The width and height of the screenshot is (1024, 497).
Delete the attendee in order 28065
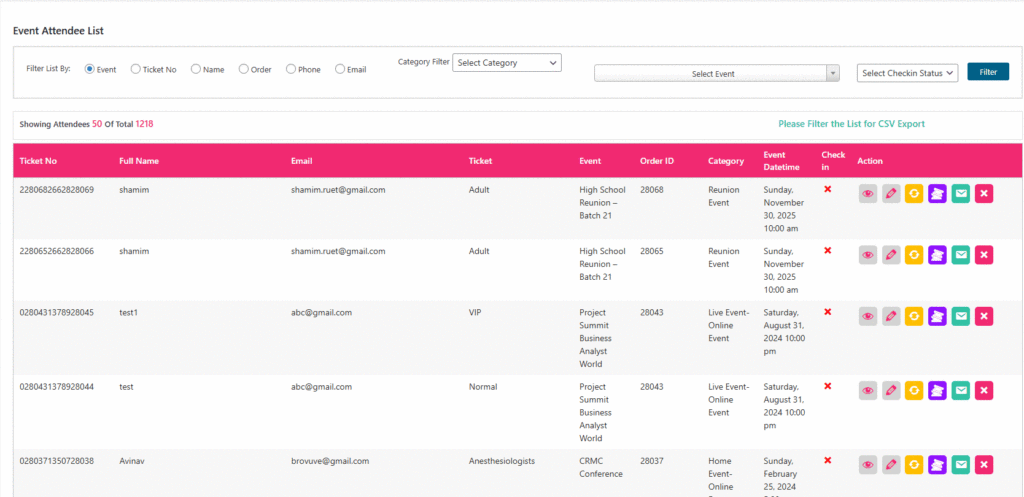click(x=984, y=255)
